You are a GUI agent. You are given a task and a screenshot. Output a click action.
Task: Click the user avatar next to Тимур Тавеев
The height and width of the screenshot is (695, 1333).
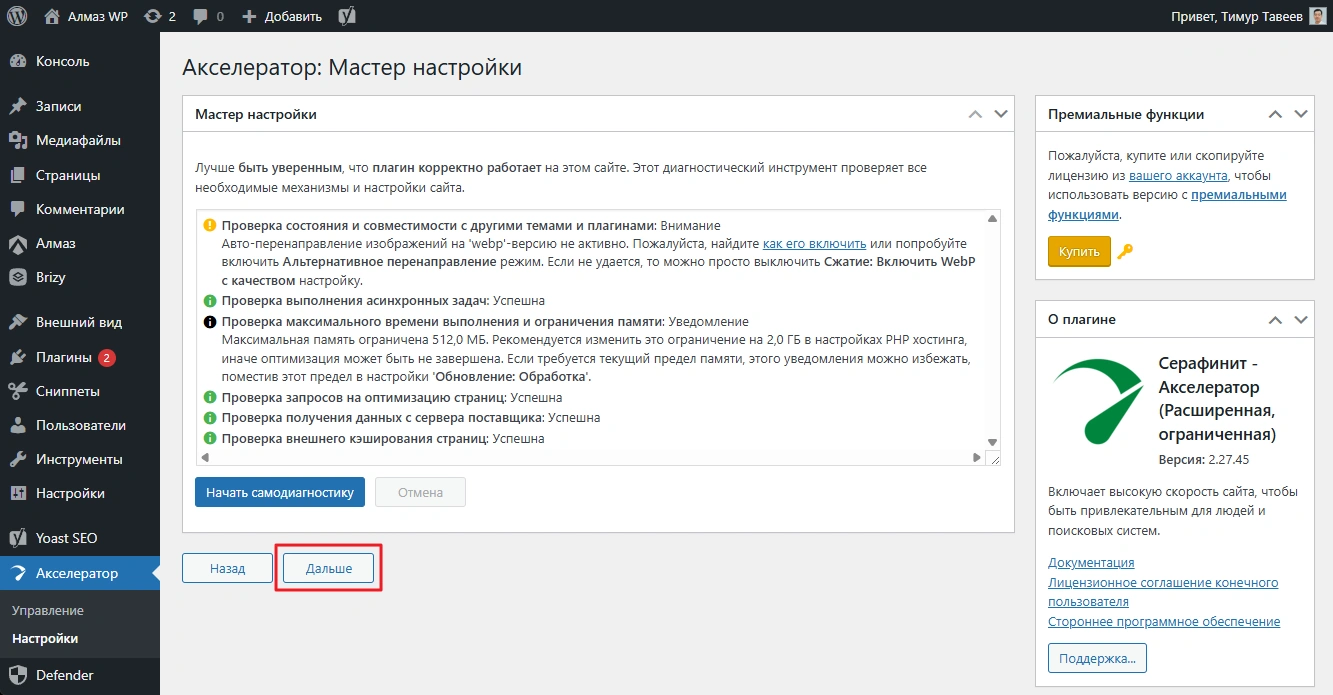pyautogui.click(x=1317, y=16)
